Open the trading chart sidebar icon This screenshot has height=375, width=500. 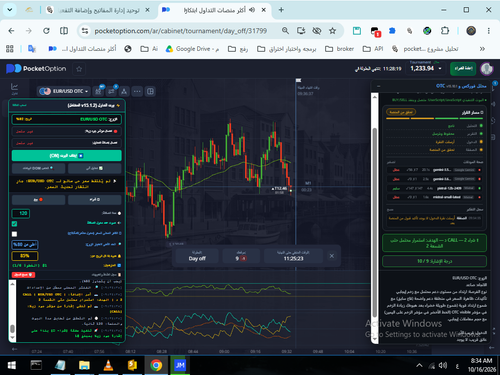pyautogui.click(x=14, y=88)
